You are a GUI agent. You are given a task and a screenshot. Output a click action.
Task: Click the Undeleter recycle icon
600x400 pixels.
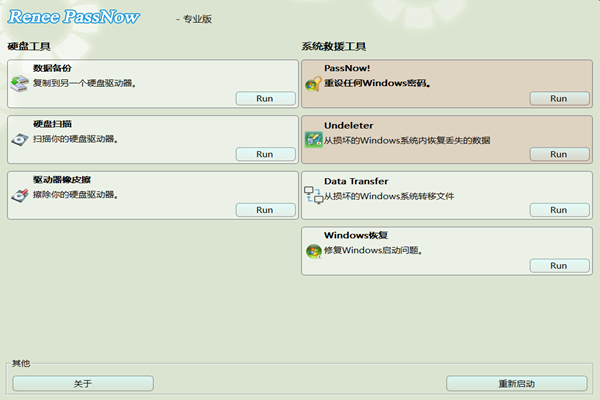click(x=314, y=139)
